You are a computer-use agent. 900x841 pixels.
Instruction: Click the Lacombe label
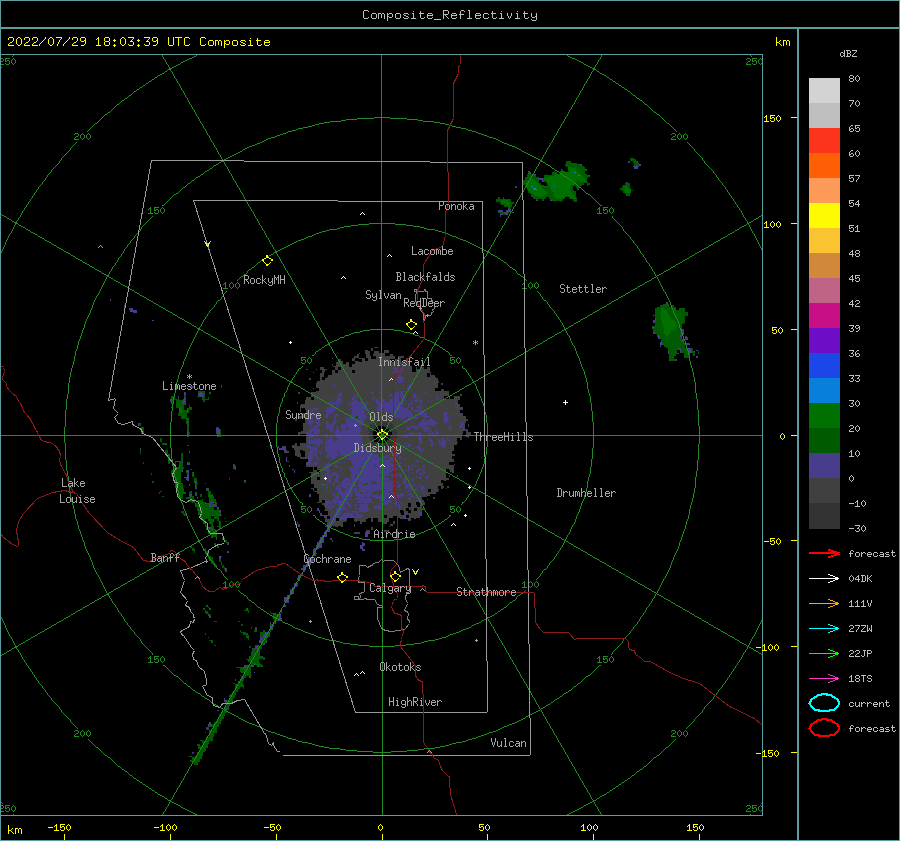[432, 251]
